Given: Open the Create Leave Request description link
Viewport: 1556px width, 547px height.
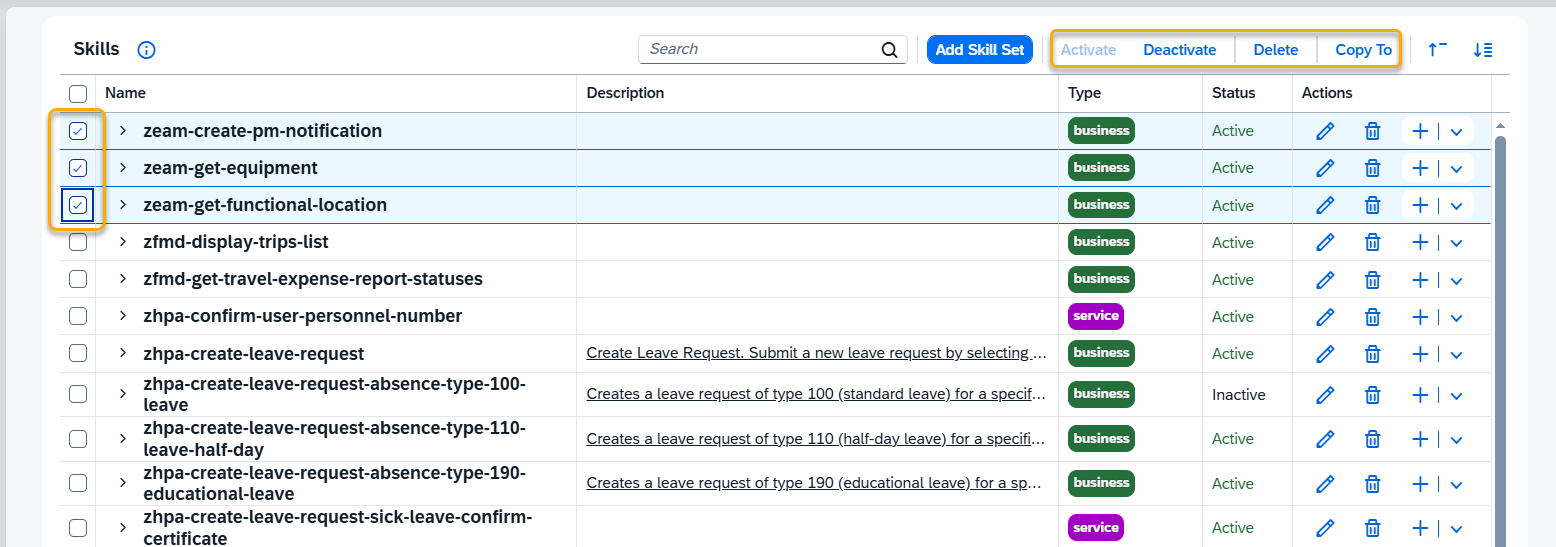Looking at the screenshot, I should 816,353.
